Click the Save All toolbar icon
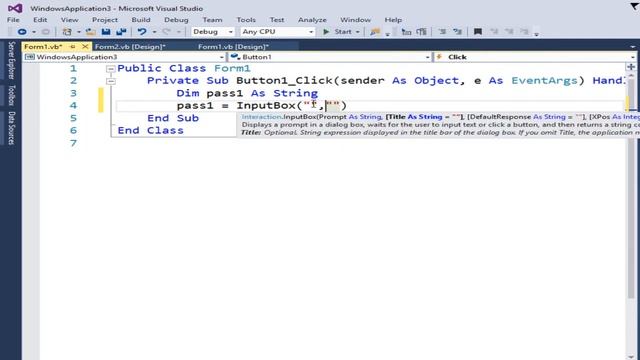The height and width of the screenshot is (360, 640). point(121,31)
